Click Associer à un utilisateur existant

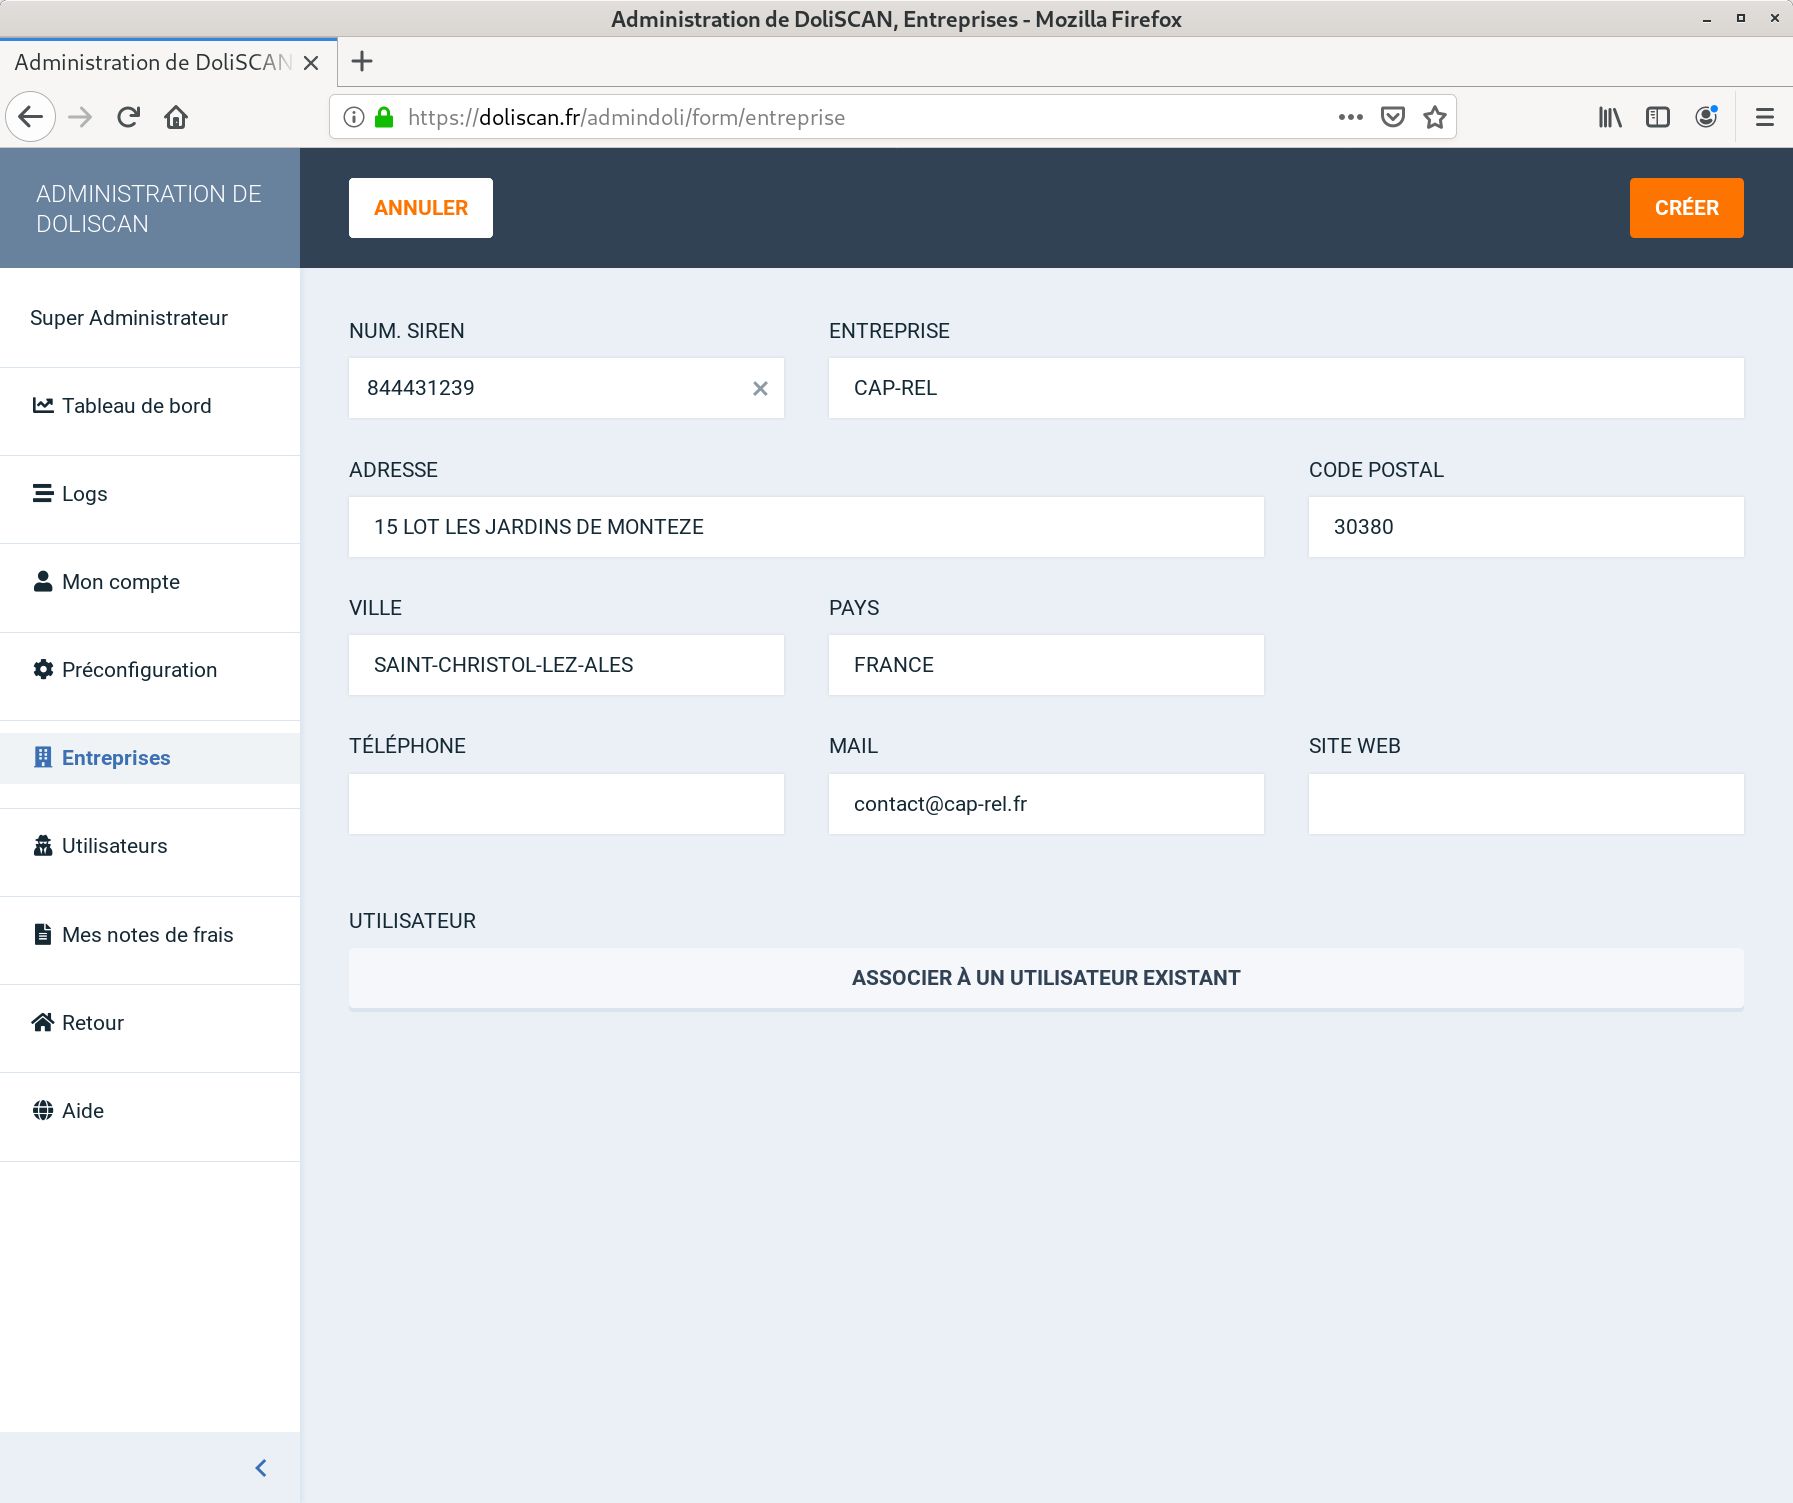coord(1045,978)
